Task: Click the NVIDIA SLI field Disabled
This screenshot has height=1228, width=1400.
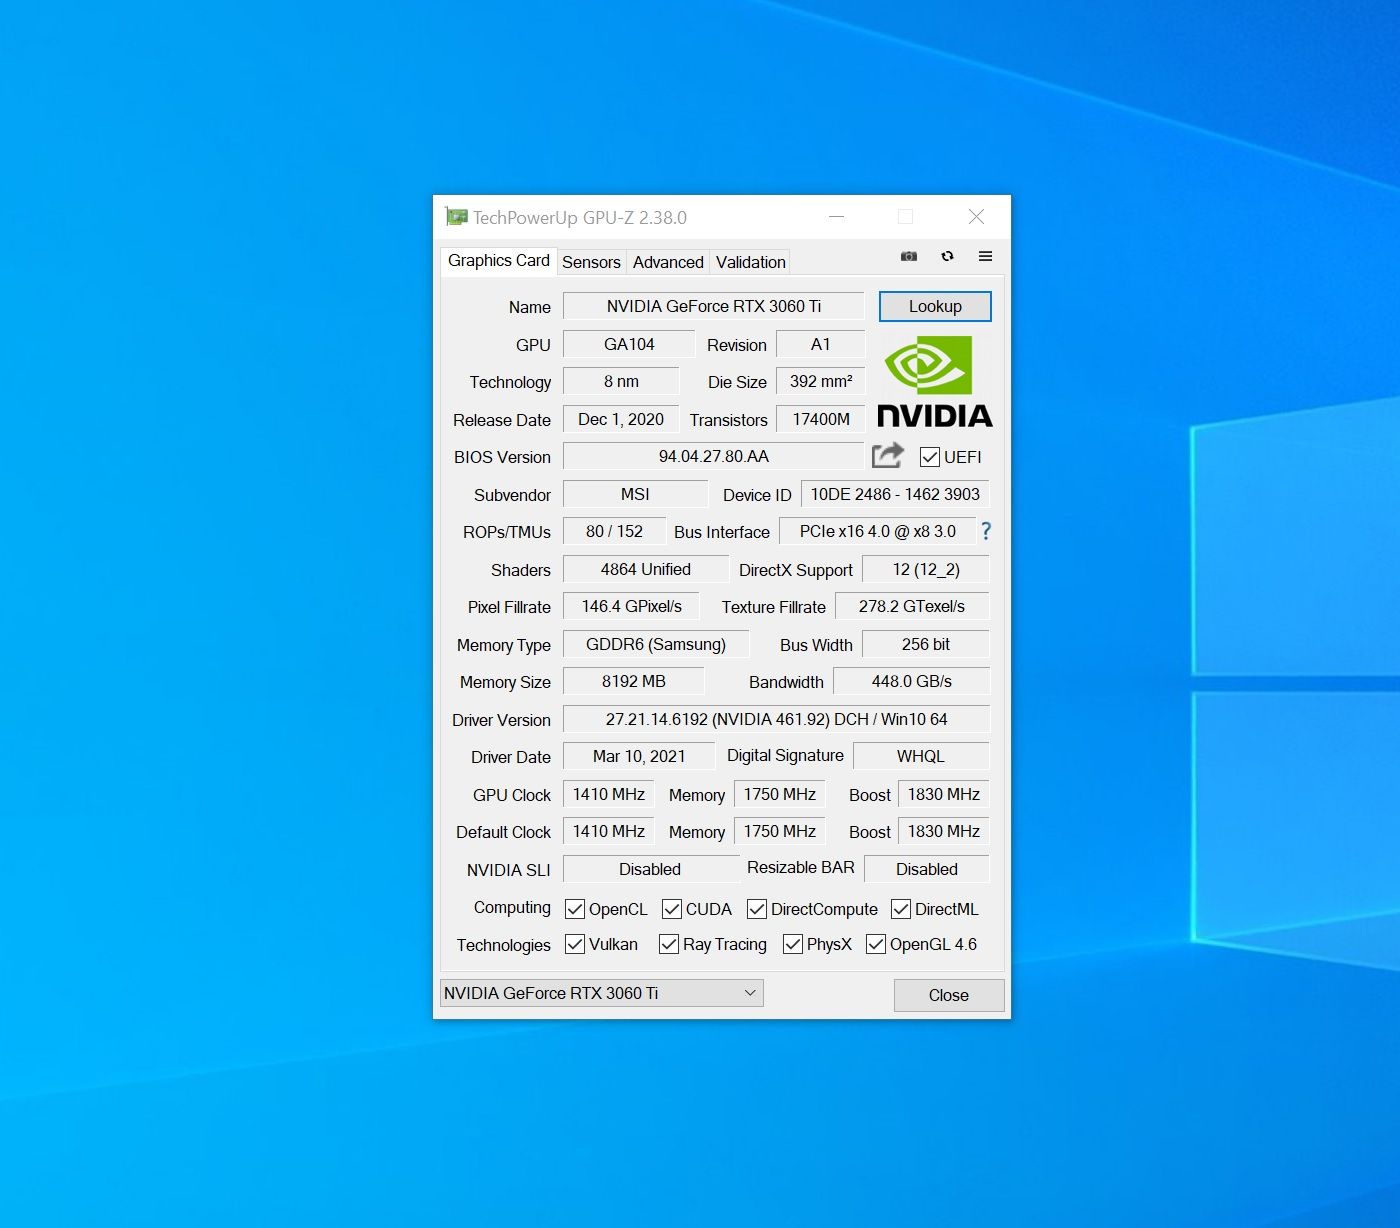Action: click(650, 869)
